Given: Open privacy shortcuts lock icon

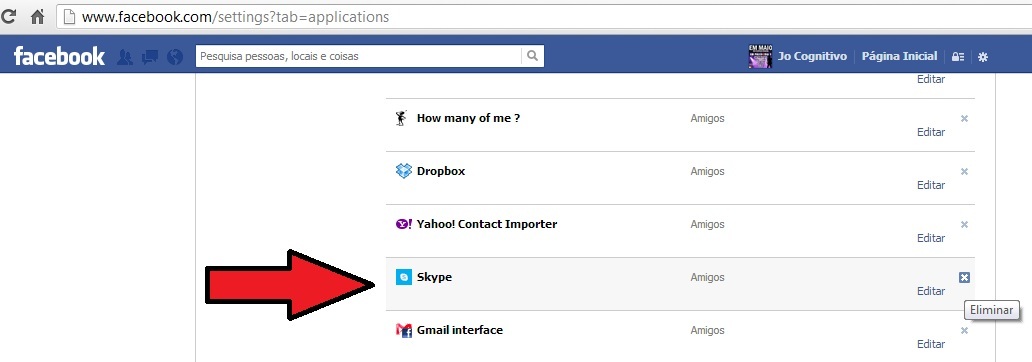Looking at the screenshot, I should 958,57.
